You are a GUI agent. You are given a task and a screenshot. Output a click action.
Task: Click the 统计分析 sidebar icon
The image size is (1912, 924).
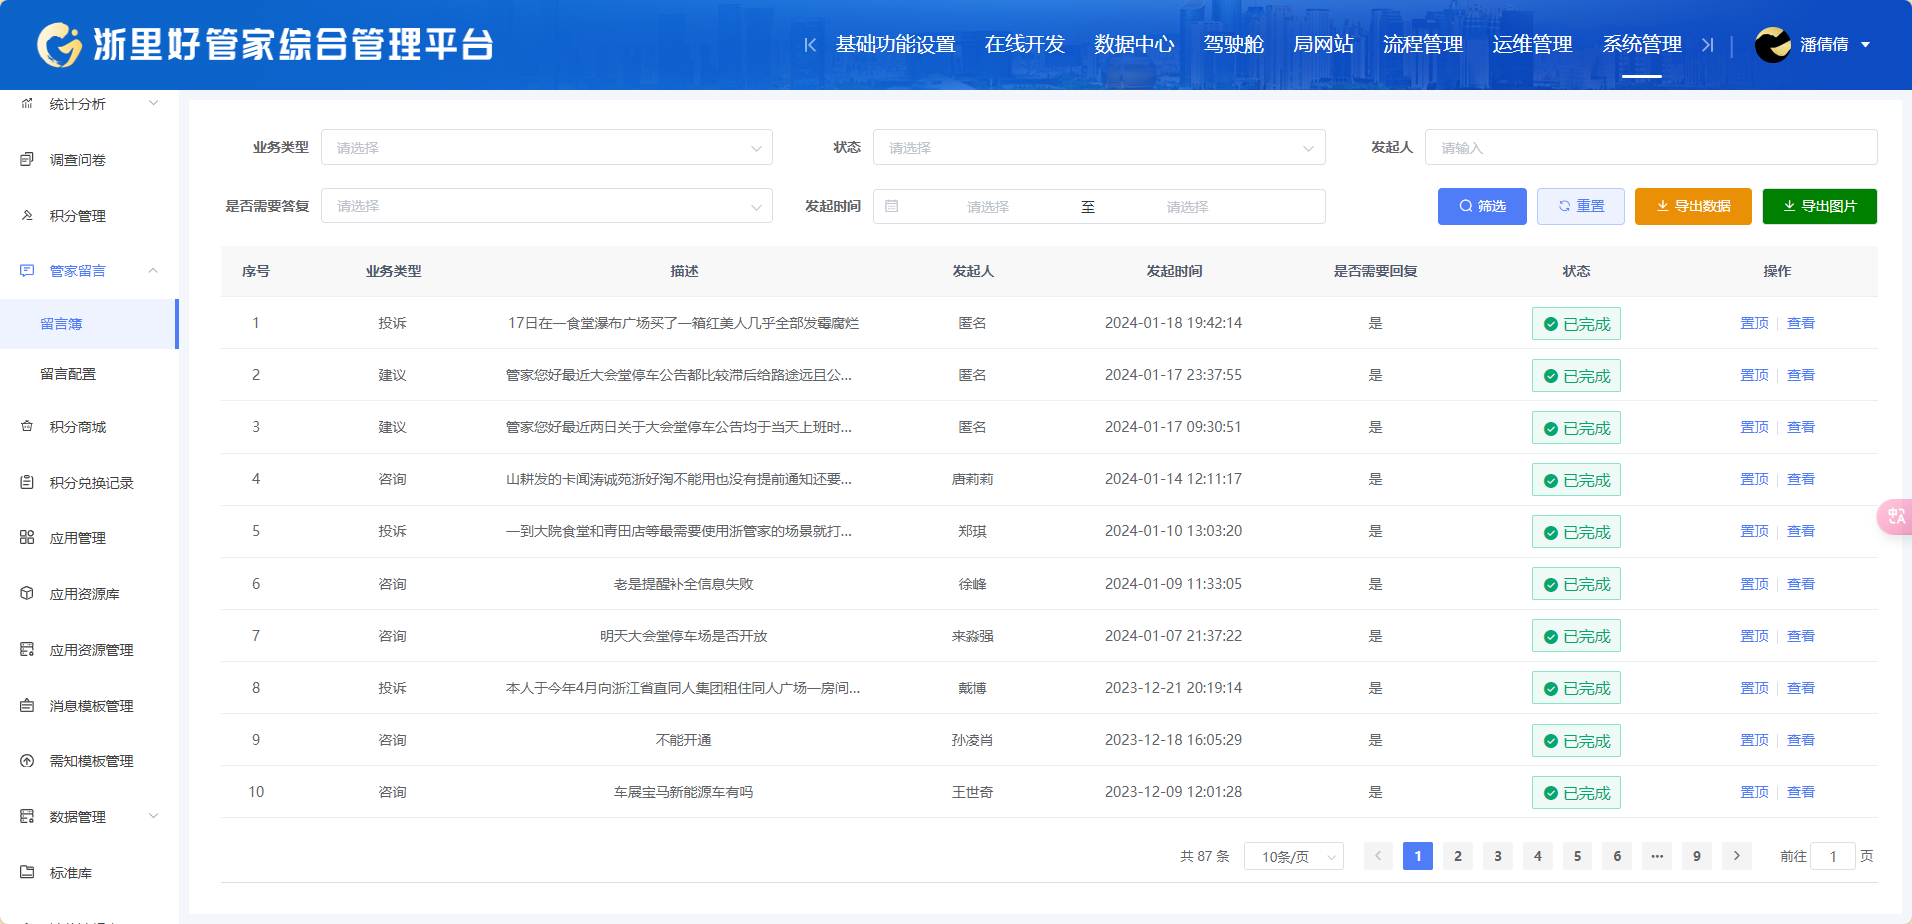27,103
